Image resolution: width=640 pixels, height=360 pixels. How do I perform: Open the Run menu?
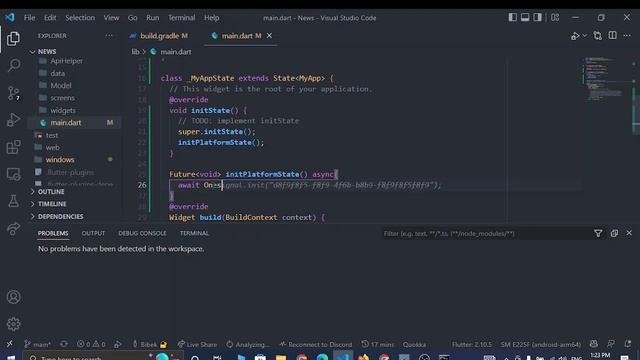tap(153, 18)
